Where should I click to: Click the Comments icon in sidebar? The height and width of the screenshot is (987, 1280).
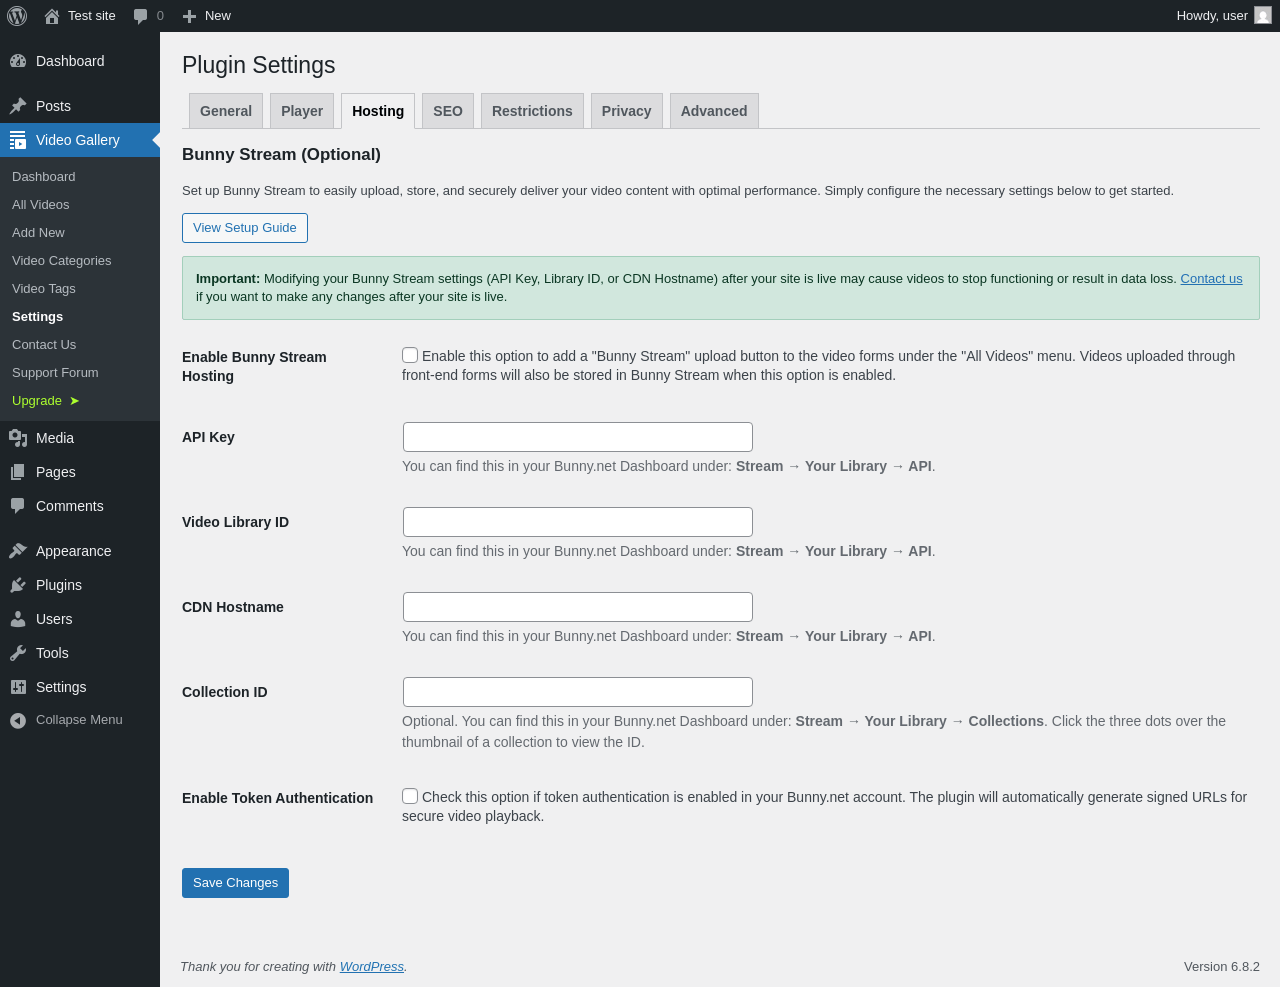18,506
